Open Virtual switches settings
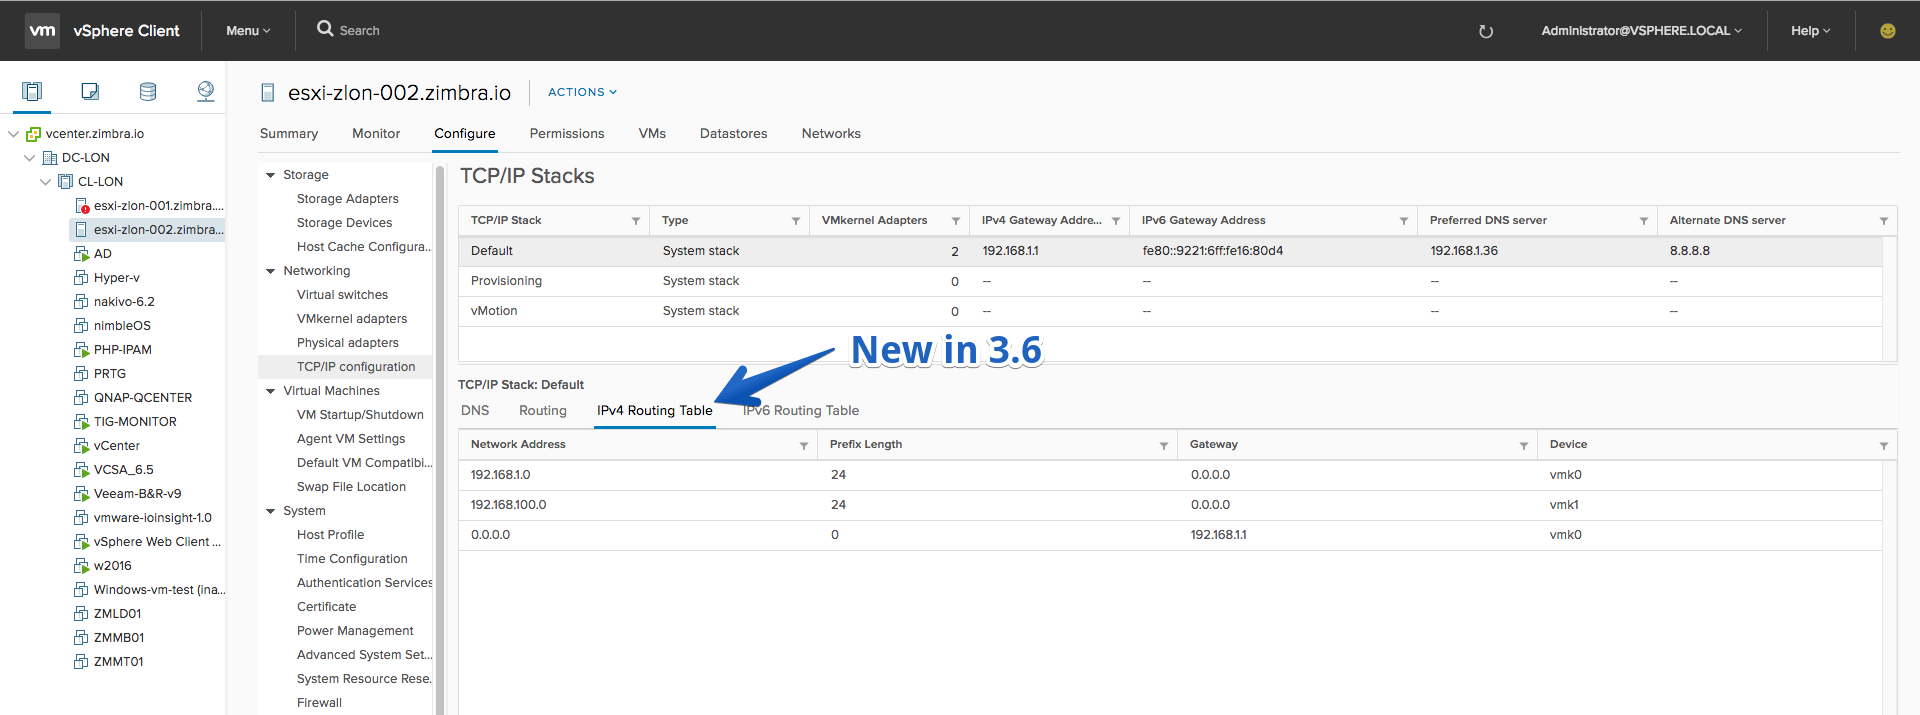Viewport: 1920px width, 715px height. [x=342, y=295]
